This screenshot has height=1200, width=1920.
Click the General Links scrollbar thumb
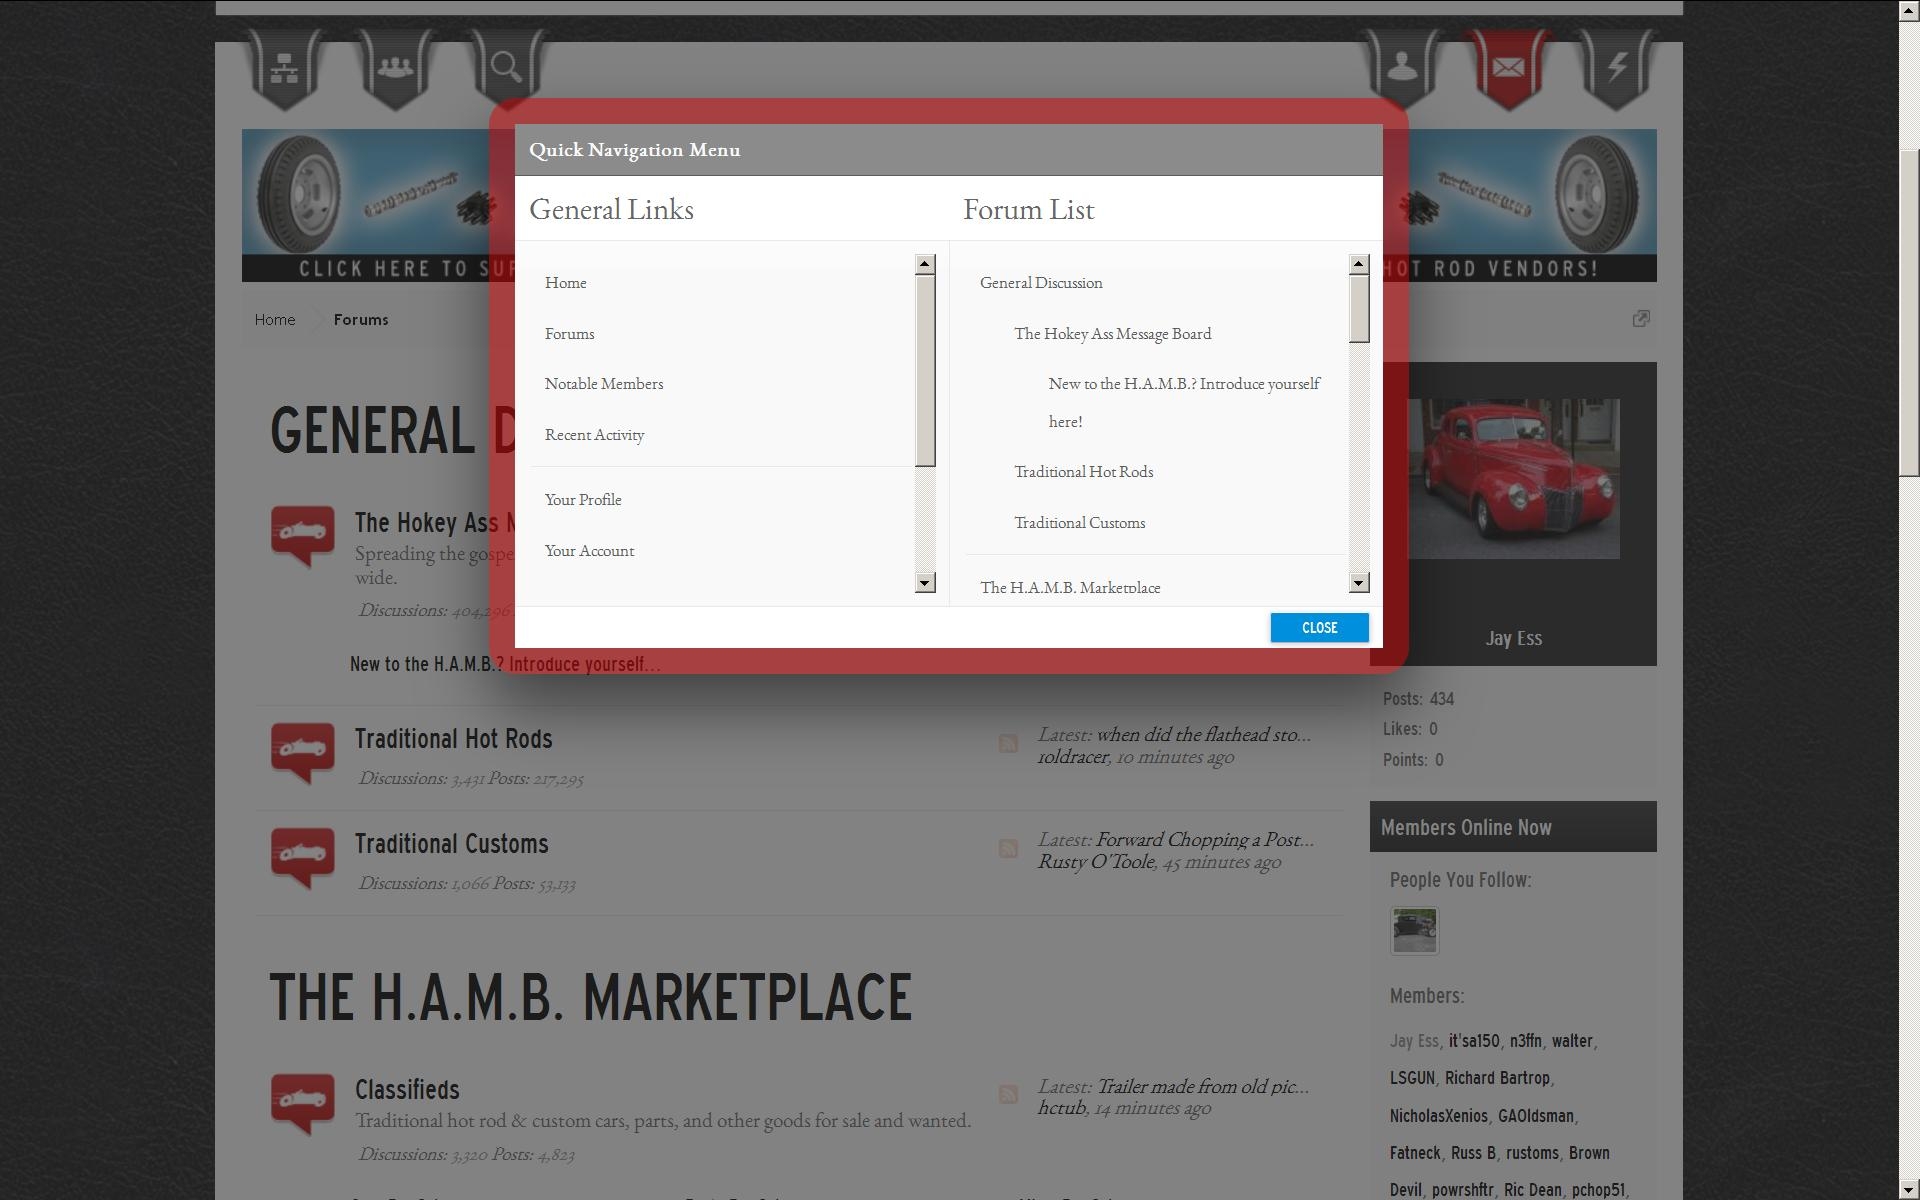[x=925, y=370]
